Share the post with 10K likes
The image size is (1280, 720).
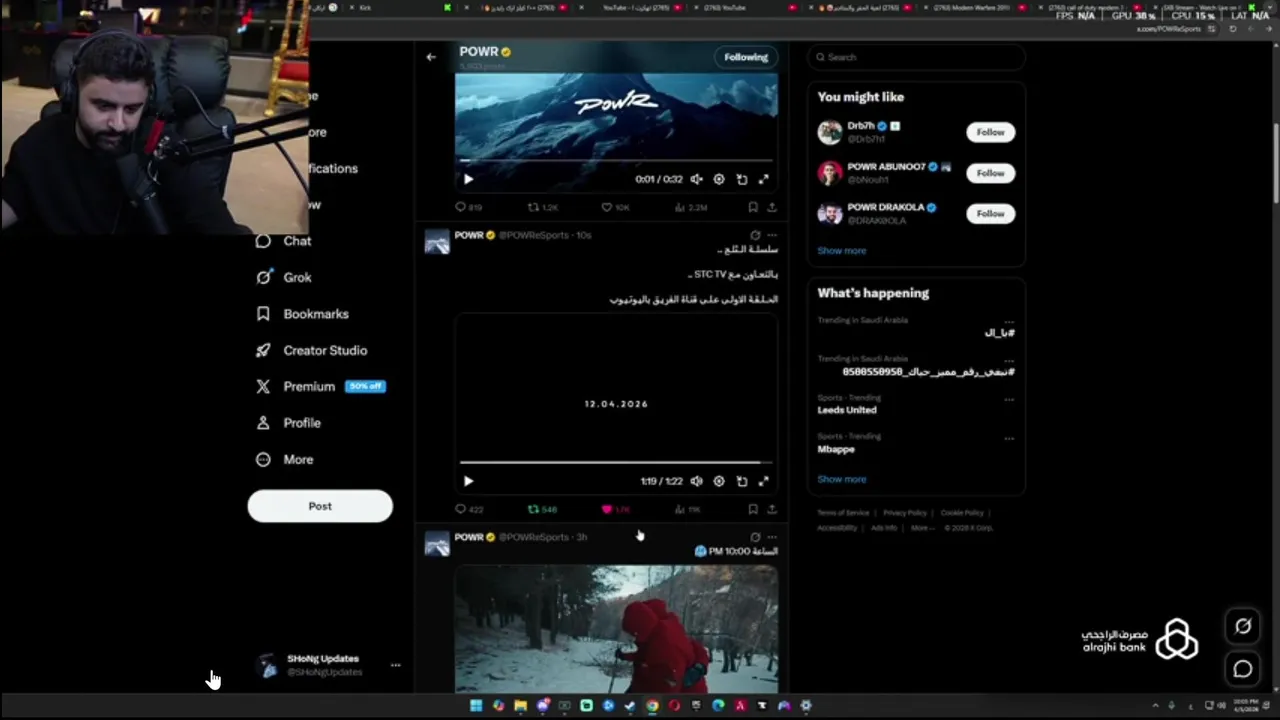click(772, 207)
